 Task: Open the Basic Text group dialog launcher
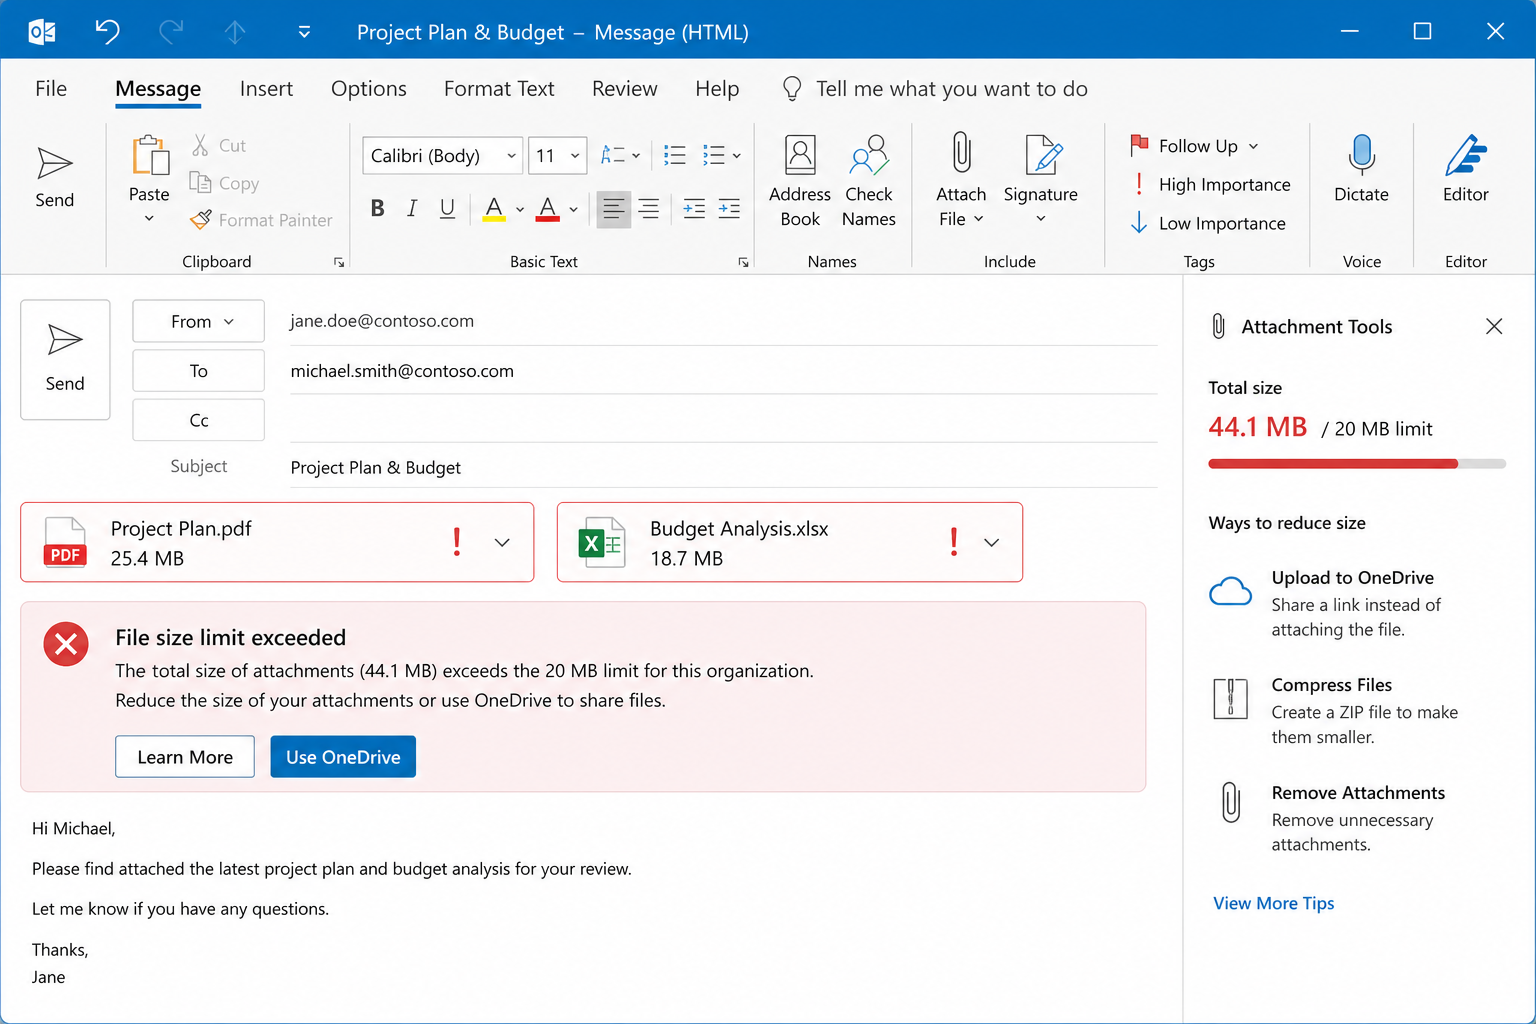point(743,262)
